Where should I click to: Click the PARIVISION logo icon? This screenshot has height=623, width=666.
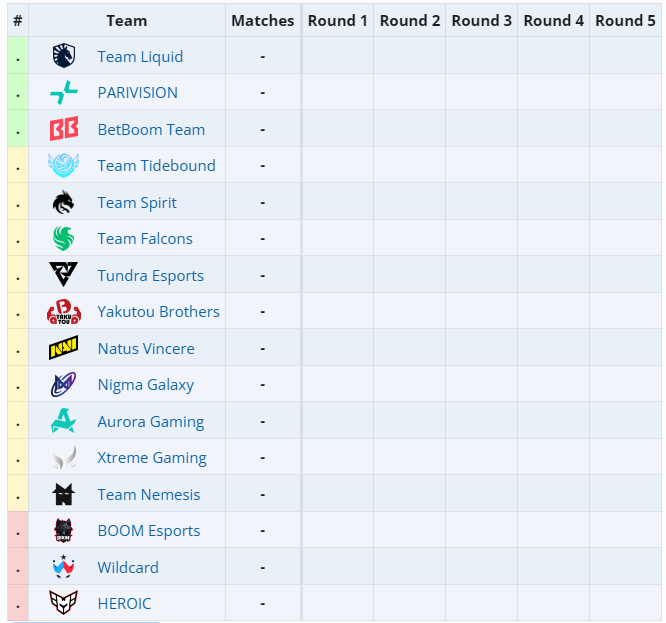coord(64,93)
